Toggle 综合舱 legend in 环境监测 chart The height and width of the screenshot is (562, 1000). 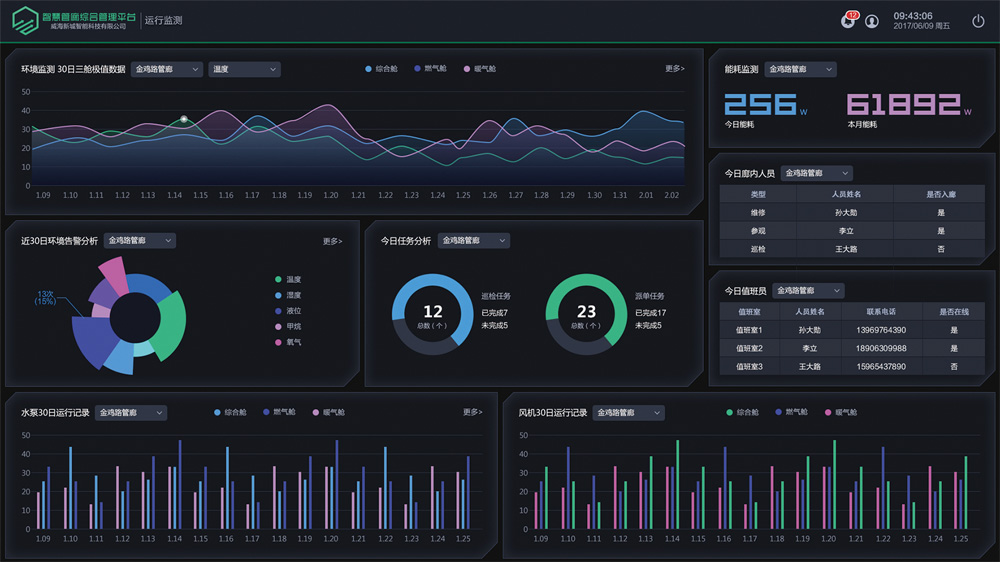[381, 69]
